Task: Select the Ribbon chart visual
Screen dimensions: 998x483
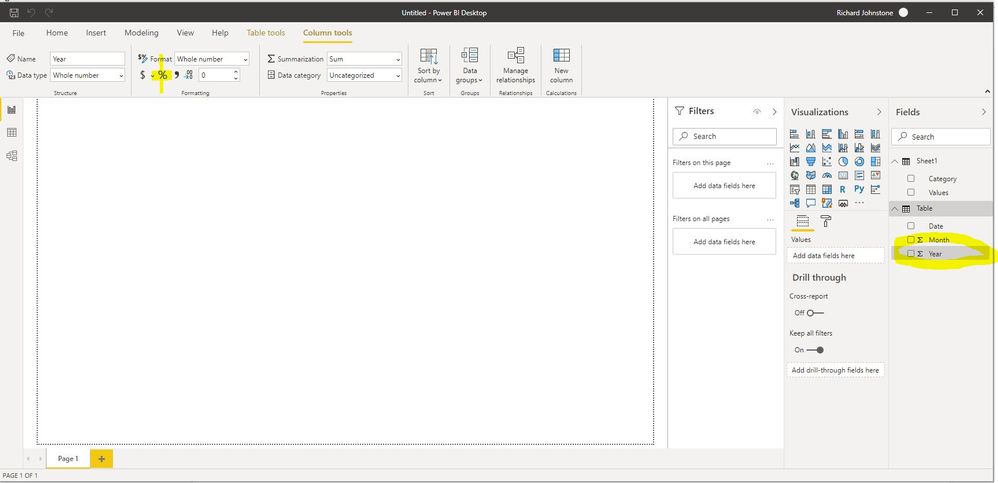Action: (876, 148)
